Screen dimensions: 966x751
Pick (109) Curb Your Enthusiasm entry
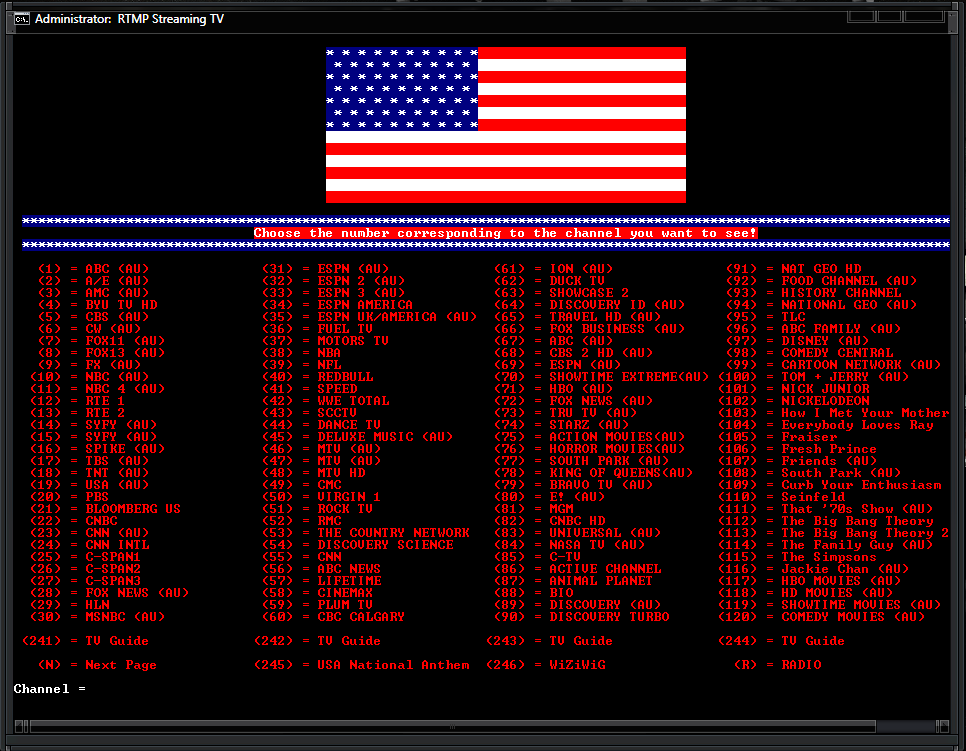click(x=830, y=485)
